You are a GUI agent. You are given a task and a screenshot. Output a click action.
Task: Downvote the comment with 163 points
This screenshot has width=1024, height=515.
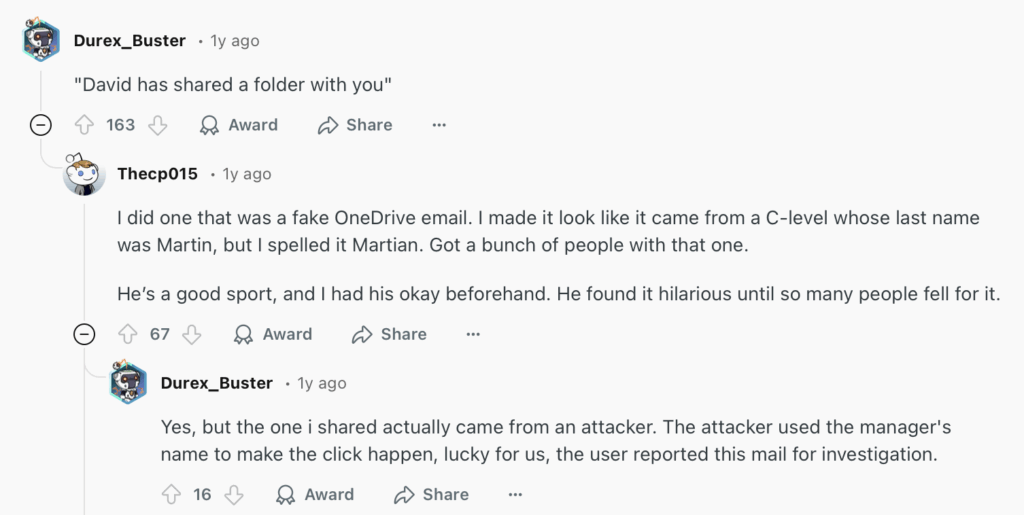click(x=157, y=125)
